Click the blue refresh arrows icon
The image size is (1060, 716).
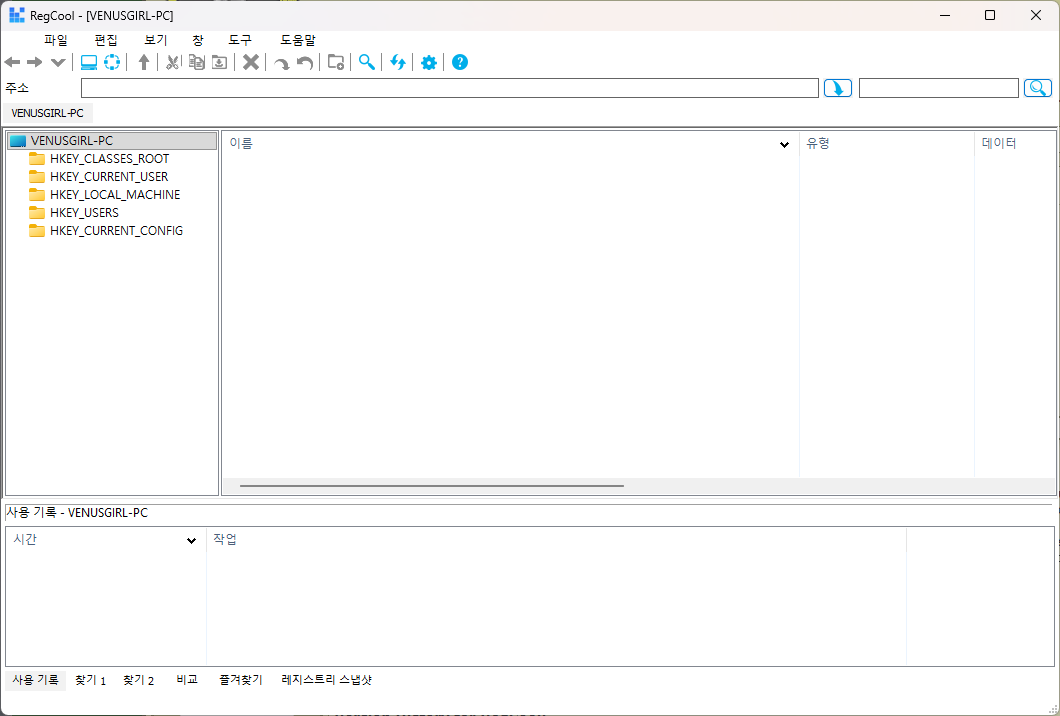click(398, 63)
